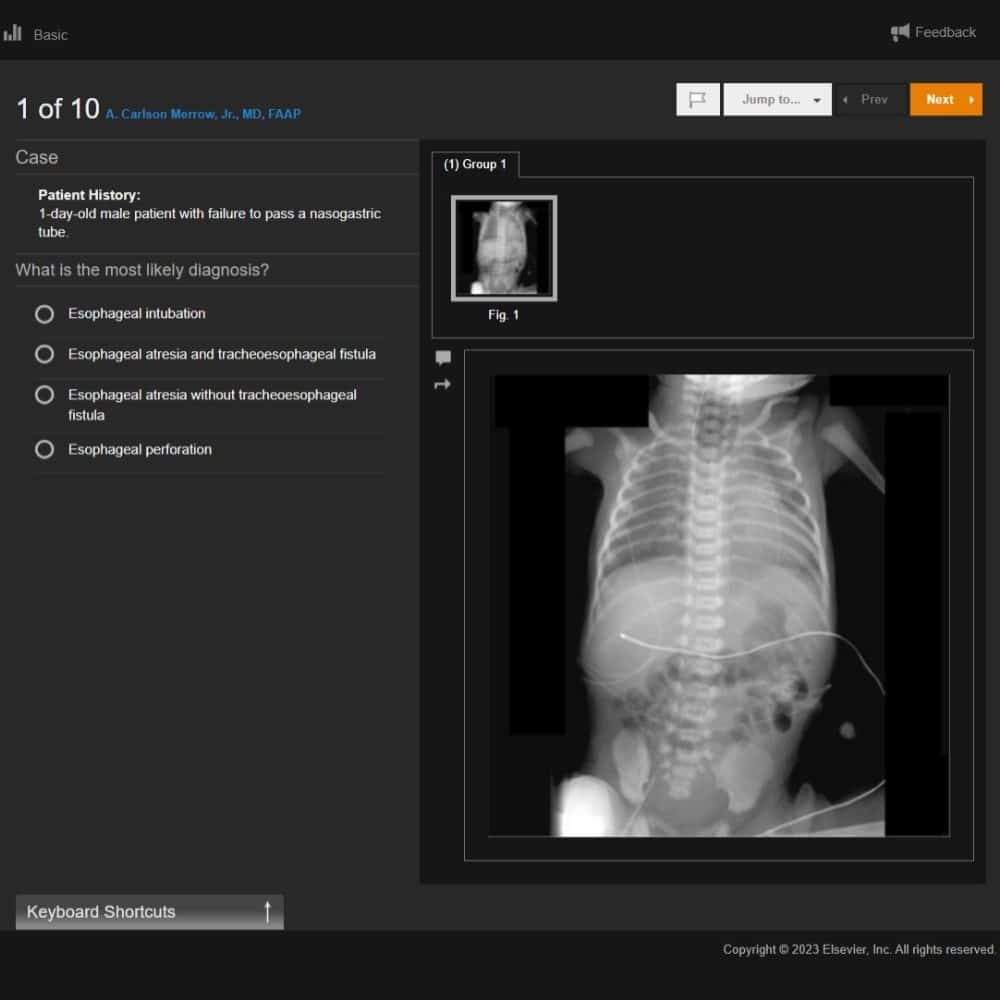
Task: Select the Fig. 1 thumbnail image
Action: pyautogui.click(x=504, y=248)
